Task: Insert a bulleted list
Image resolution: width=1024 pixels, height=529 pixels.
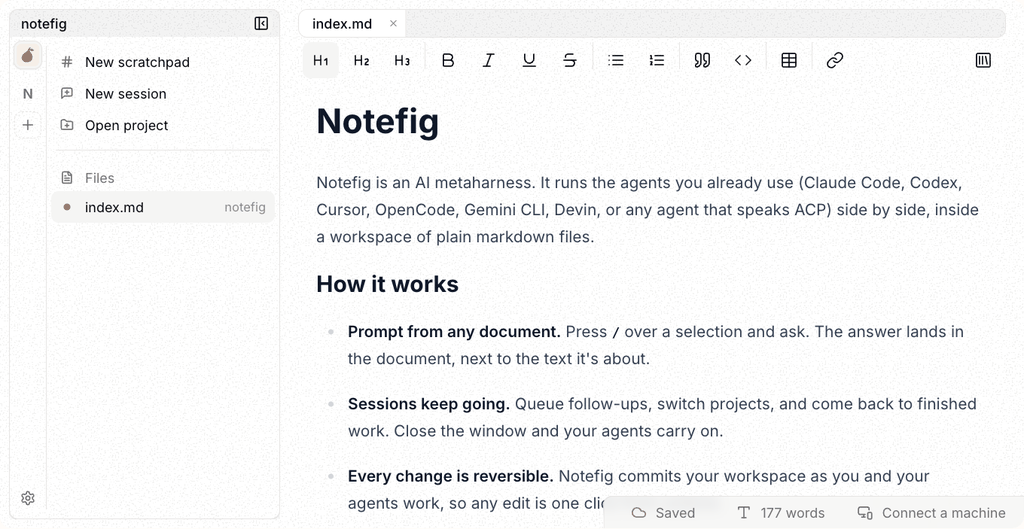Action: [x=616, y=60]
